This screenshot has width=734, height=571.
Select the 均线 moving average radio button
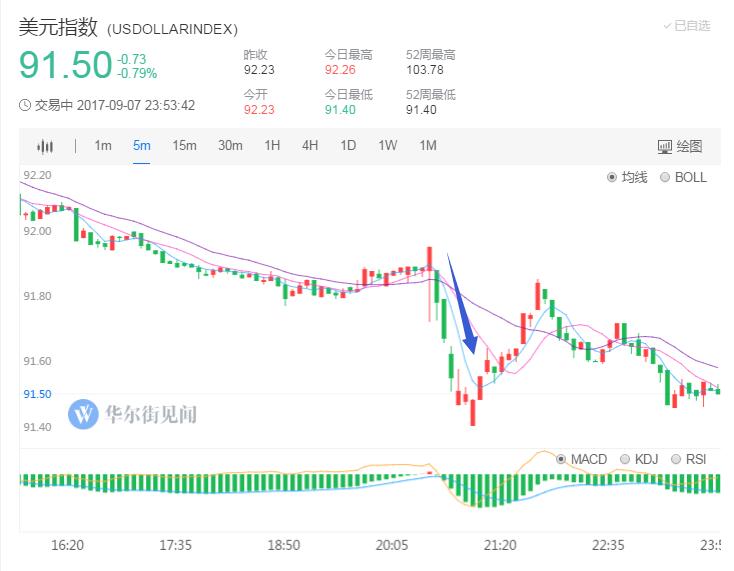[x=613, y=177]
